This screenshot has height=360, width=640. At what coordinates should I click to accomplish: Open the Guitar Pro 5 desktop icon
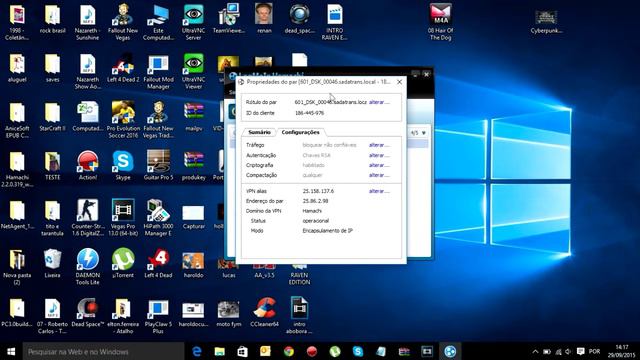coord(158,165)
